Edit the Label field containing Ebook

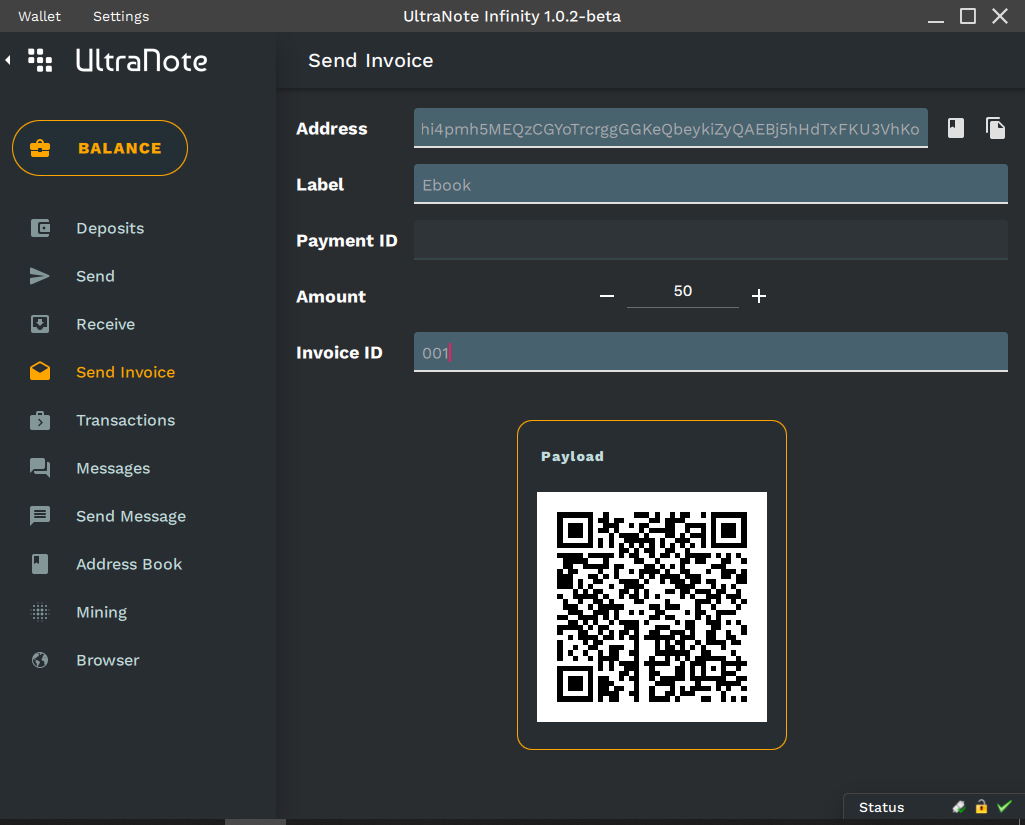coord(711,184)
